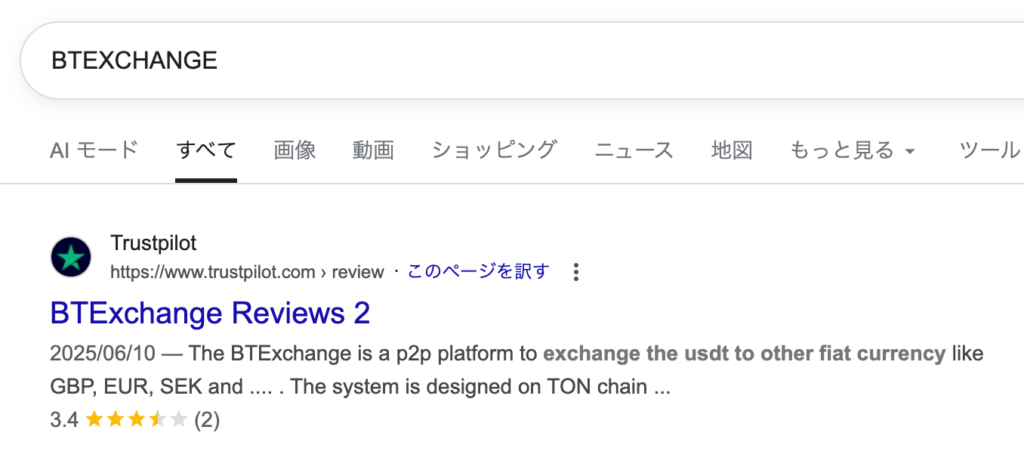Switch to the AI モード tab
1024x470 pixels.
coord(94,151)
